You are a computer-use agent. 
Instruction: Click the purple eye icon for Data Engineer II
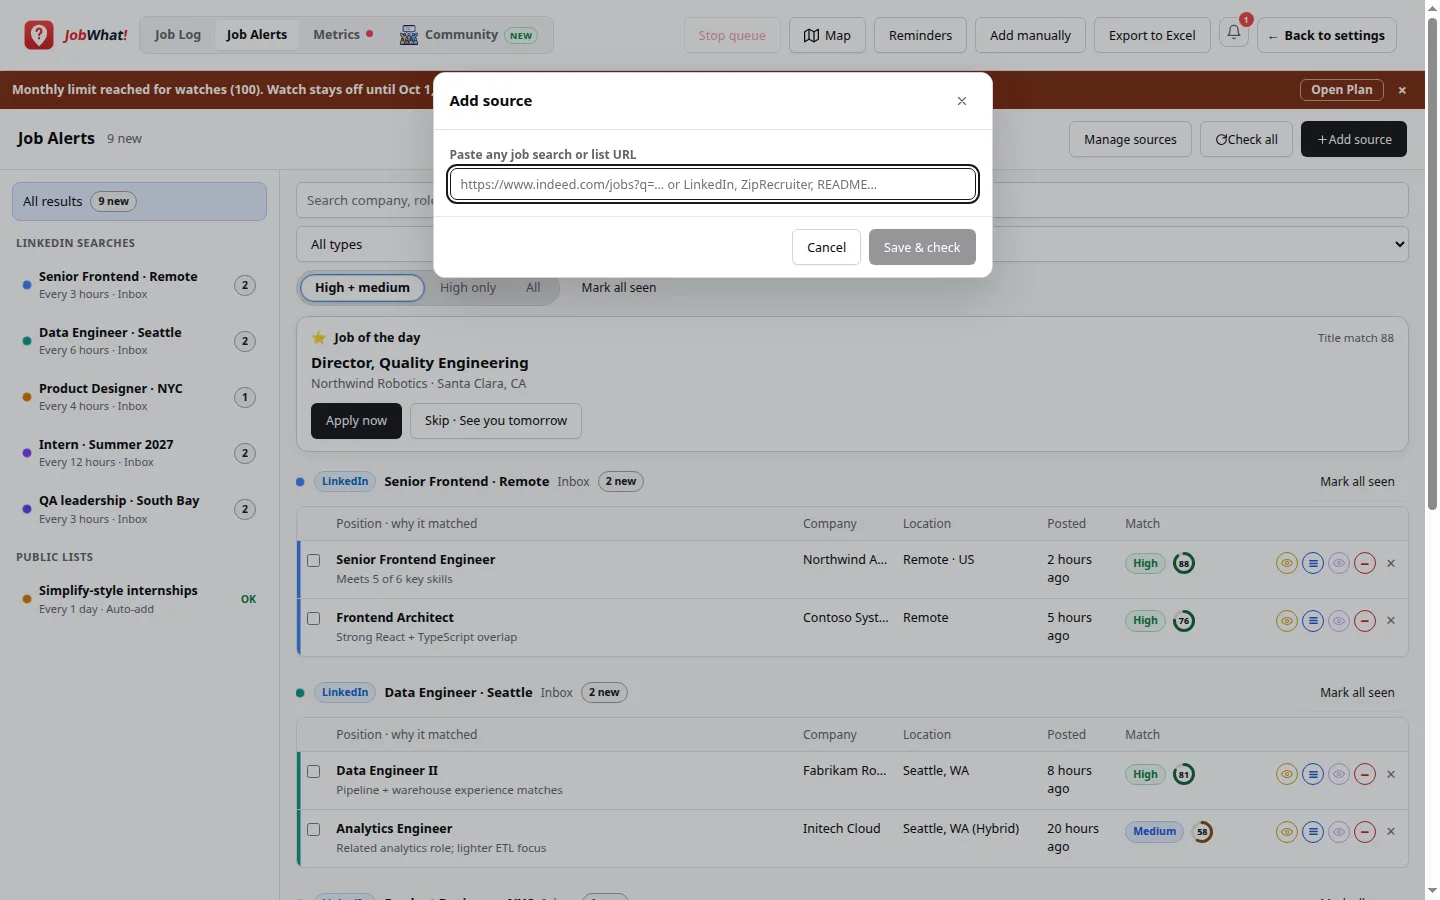(x=1339, y=774)
